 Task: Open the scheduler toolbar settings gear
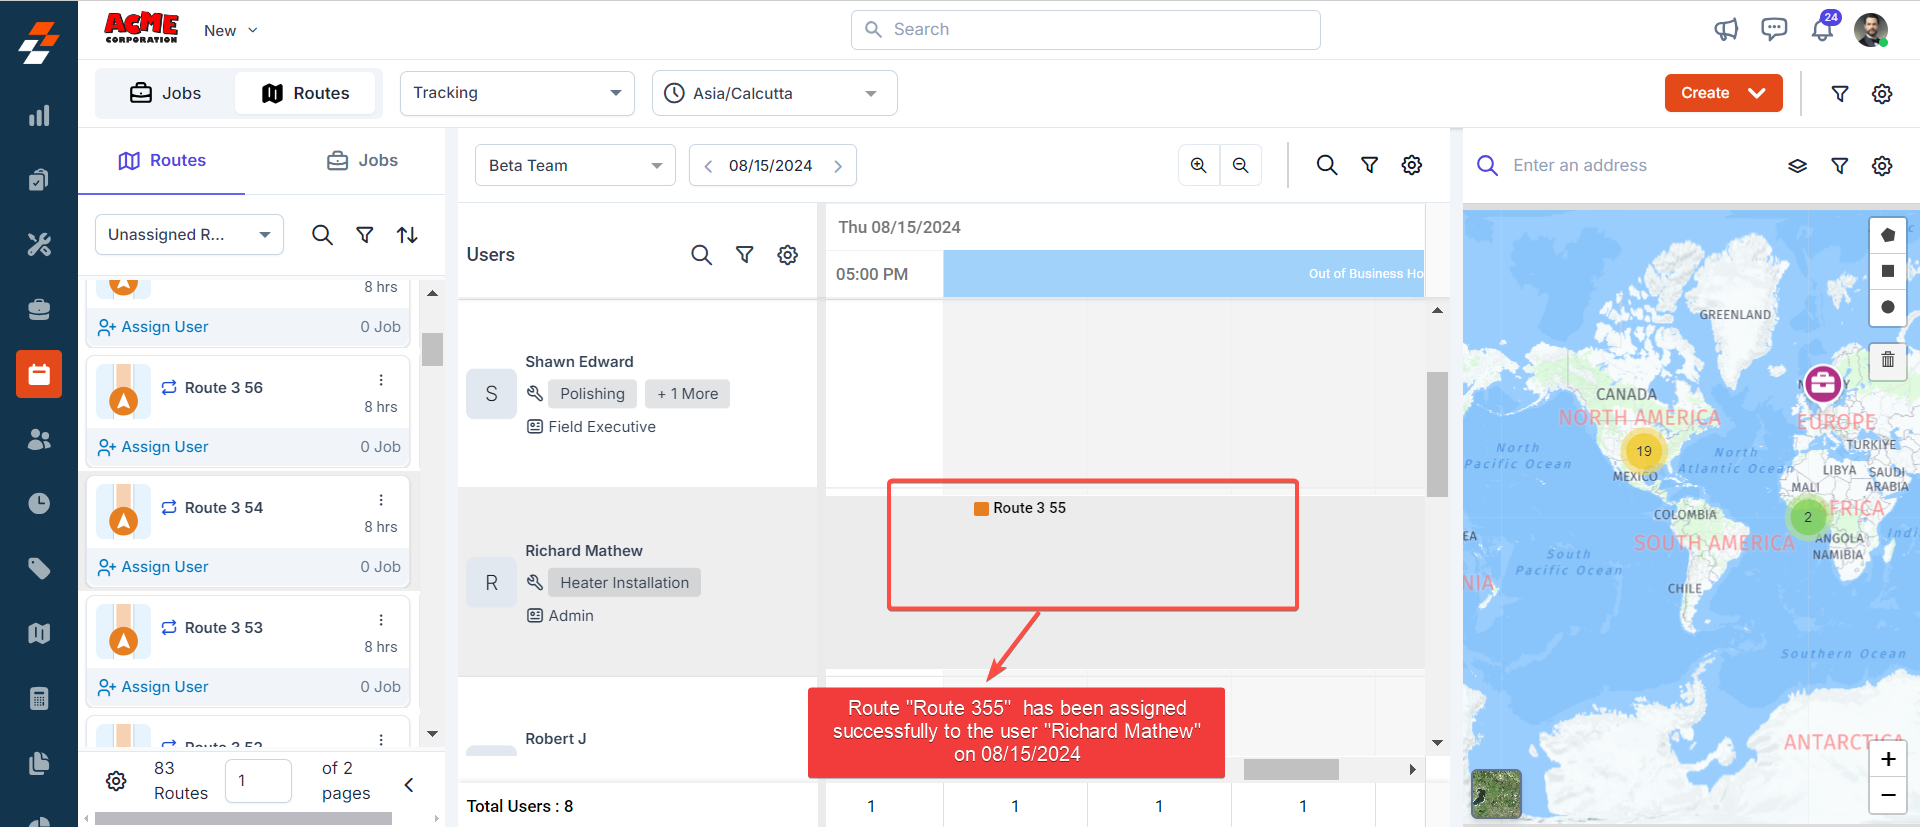point(1412,165)
